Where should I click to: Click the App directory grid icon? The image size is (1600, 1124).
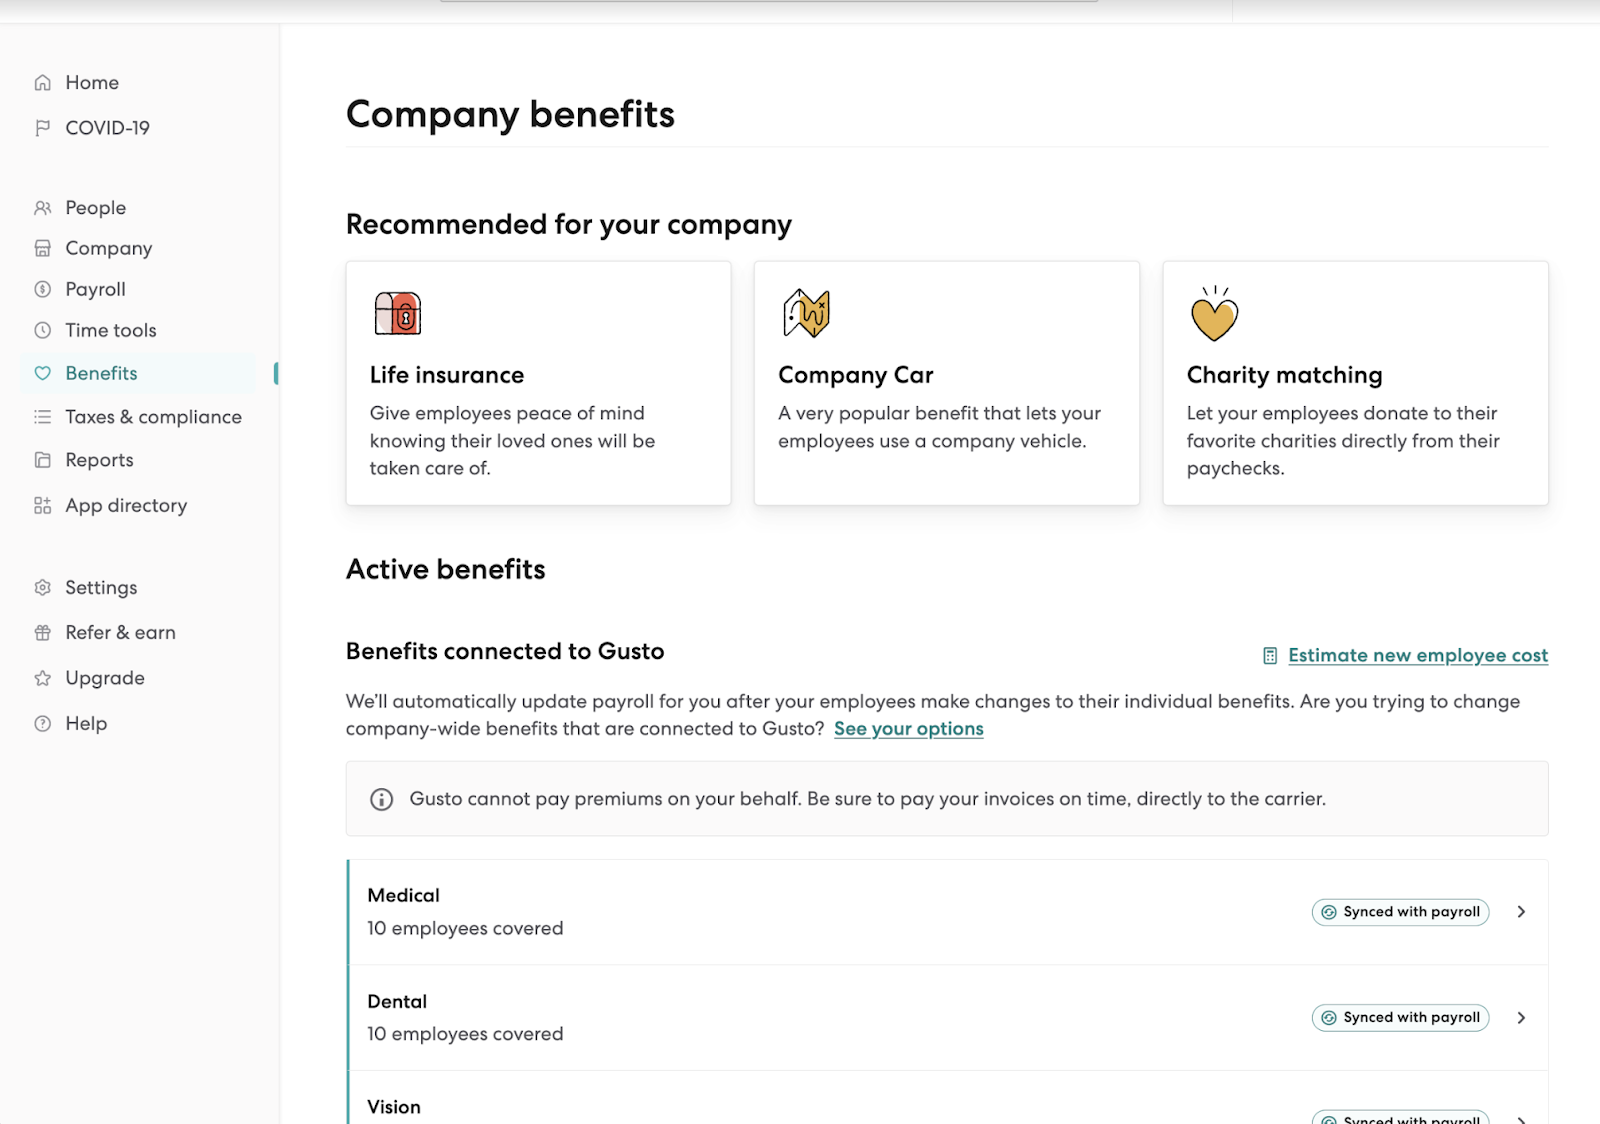pos(42,506)
